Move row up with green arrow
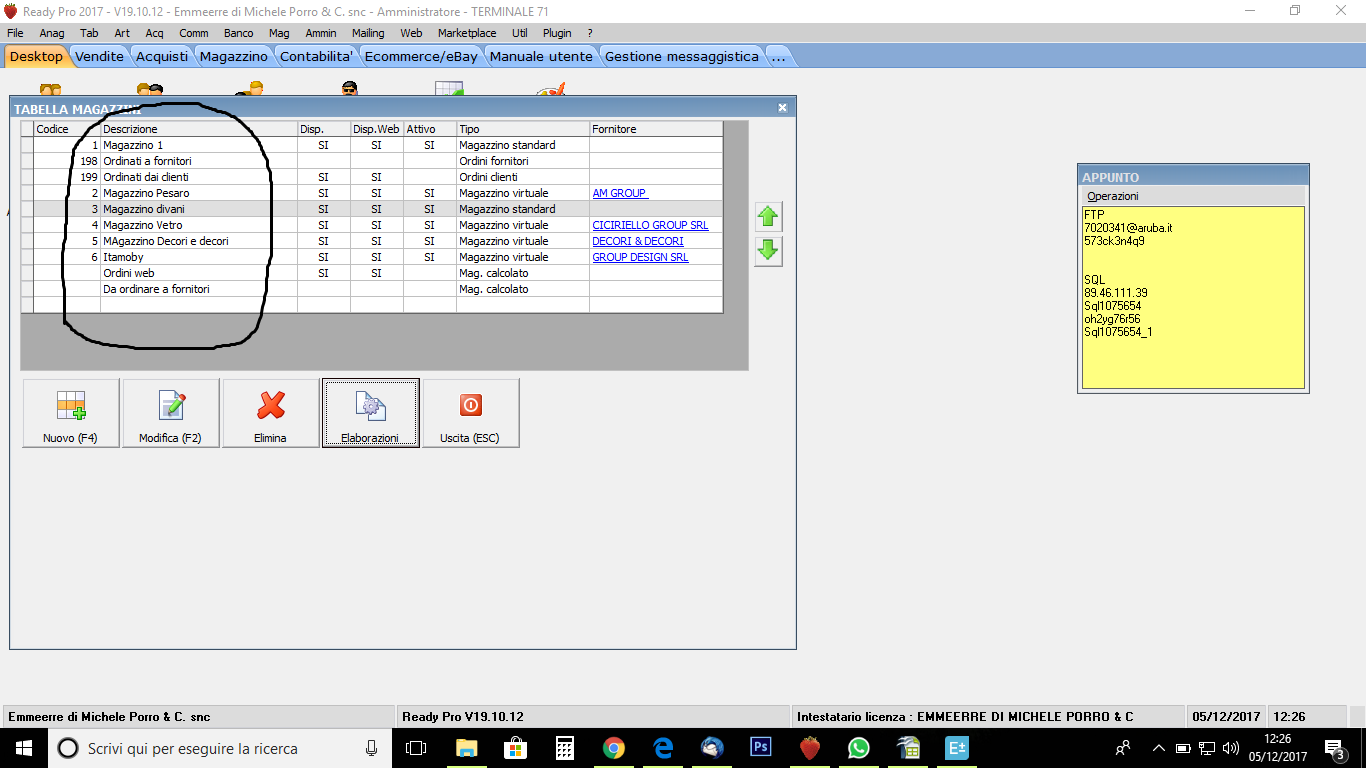The width and height of the screenshot is (1366, 768). [768, 217]
